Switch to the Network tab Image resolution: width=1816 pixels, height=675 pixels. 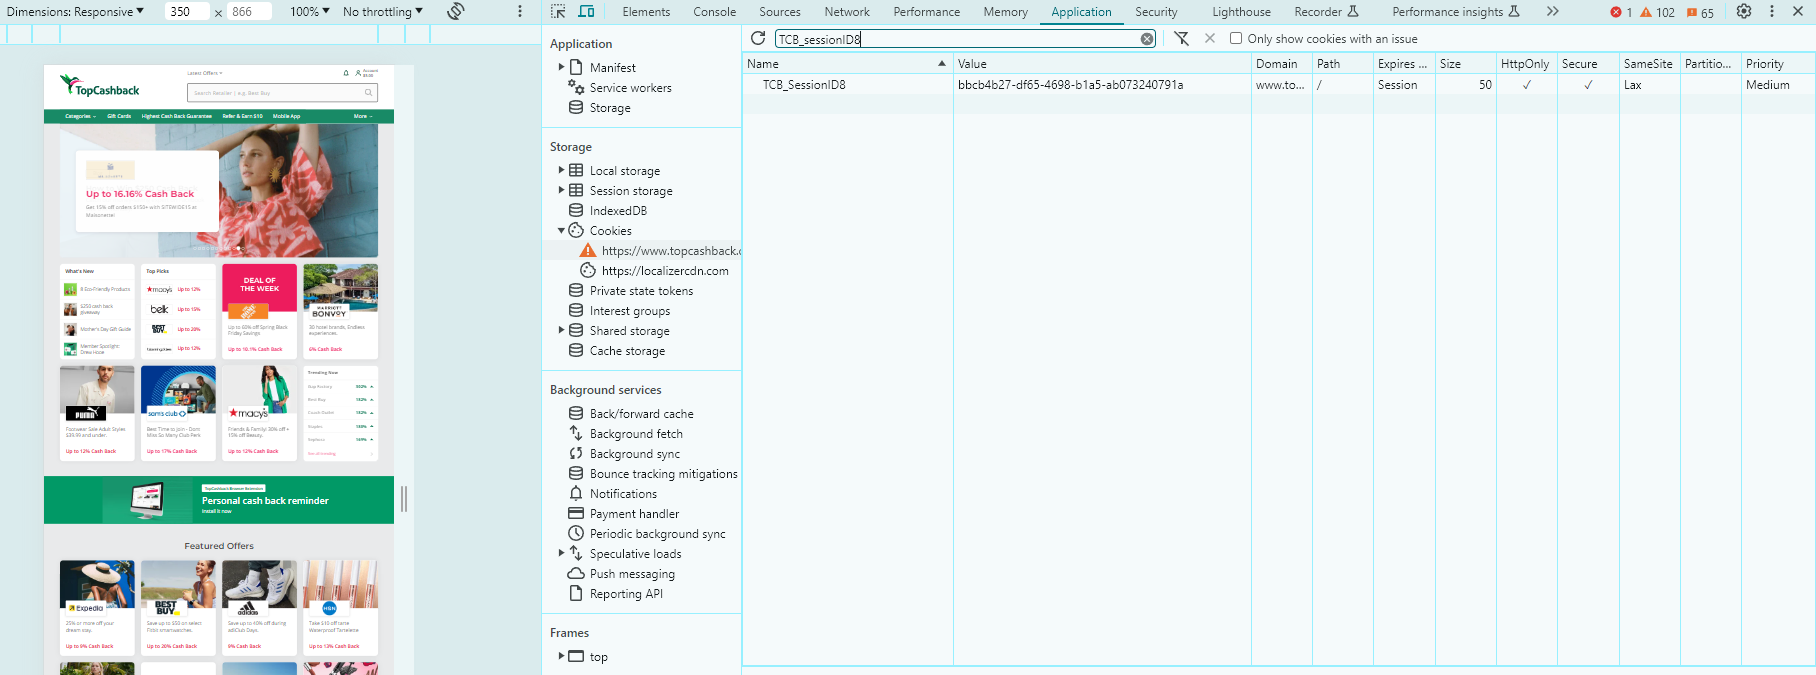coord(846,12)
